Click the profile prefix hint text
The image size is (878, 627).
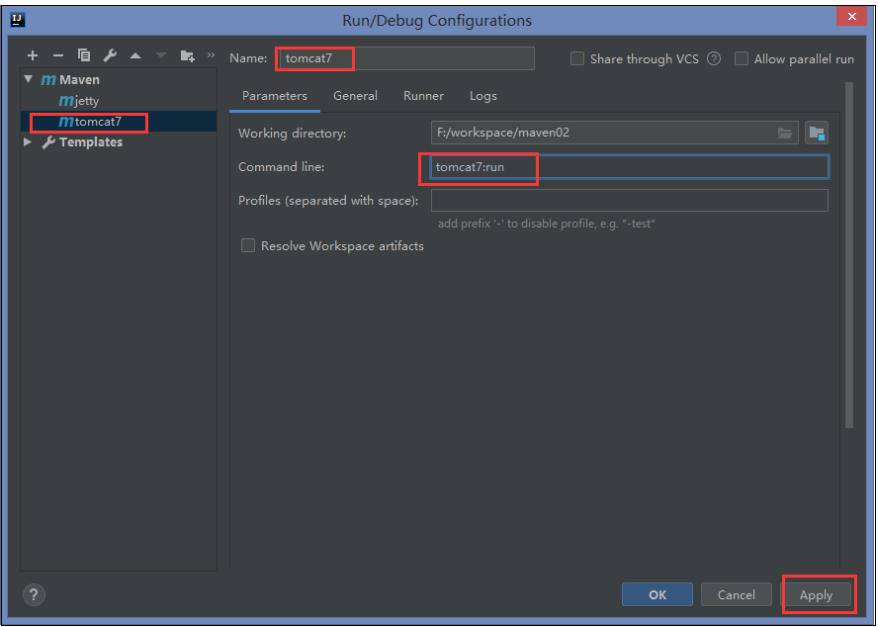(x=547, y=224)
